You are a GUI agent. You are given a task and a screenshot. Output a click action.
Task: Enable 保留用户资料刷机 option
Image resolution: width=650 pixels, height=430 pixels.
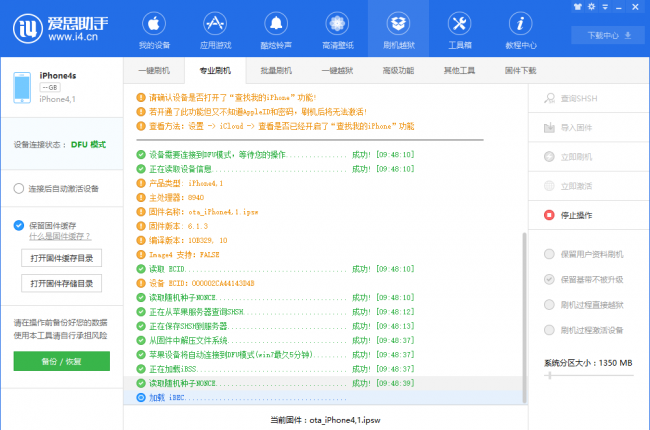pyautogui.click(x=549, y=254)
